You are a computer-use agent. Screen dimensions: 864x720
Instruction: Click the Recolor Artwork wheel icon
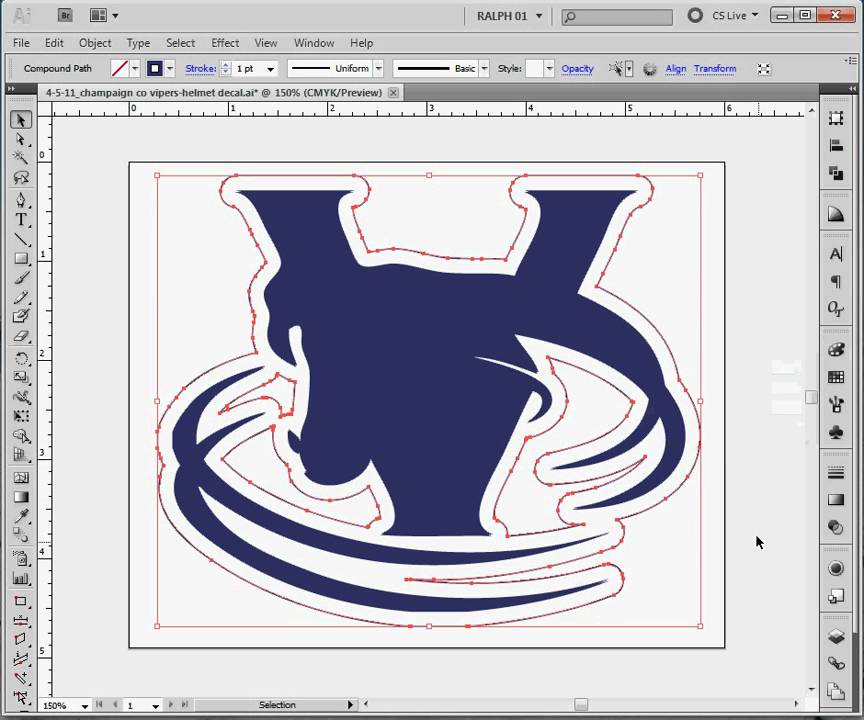click(650, 69)
